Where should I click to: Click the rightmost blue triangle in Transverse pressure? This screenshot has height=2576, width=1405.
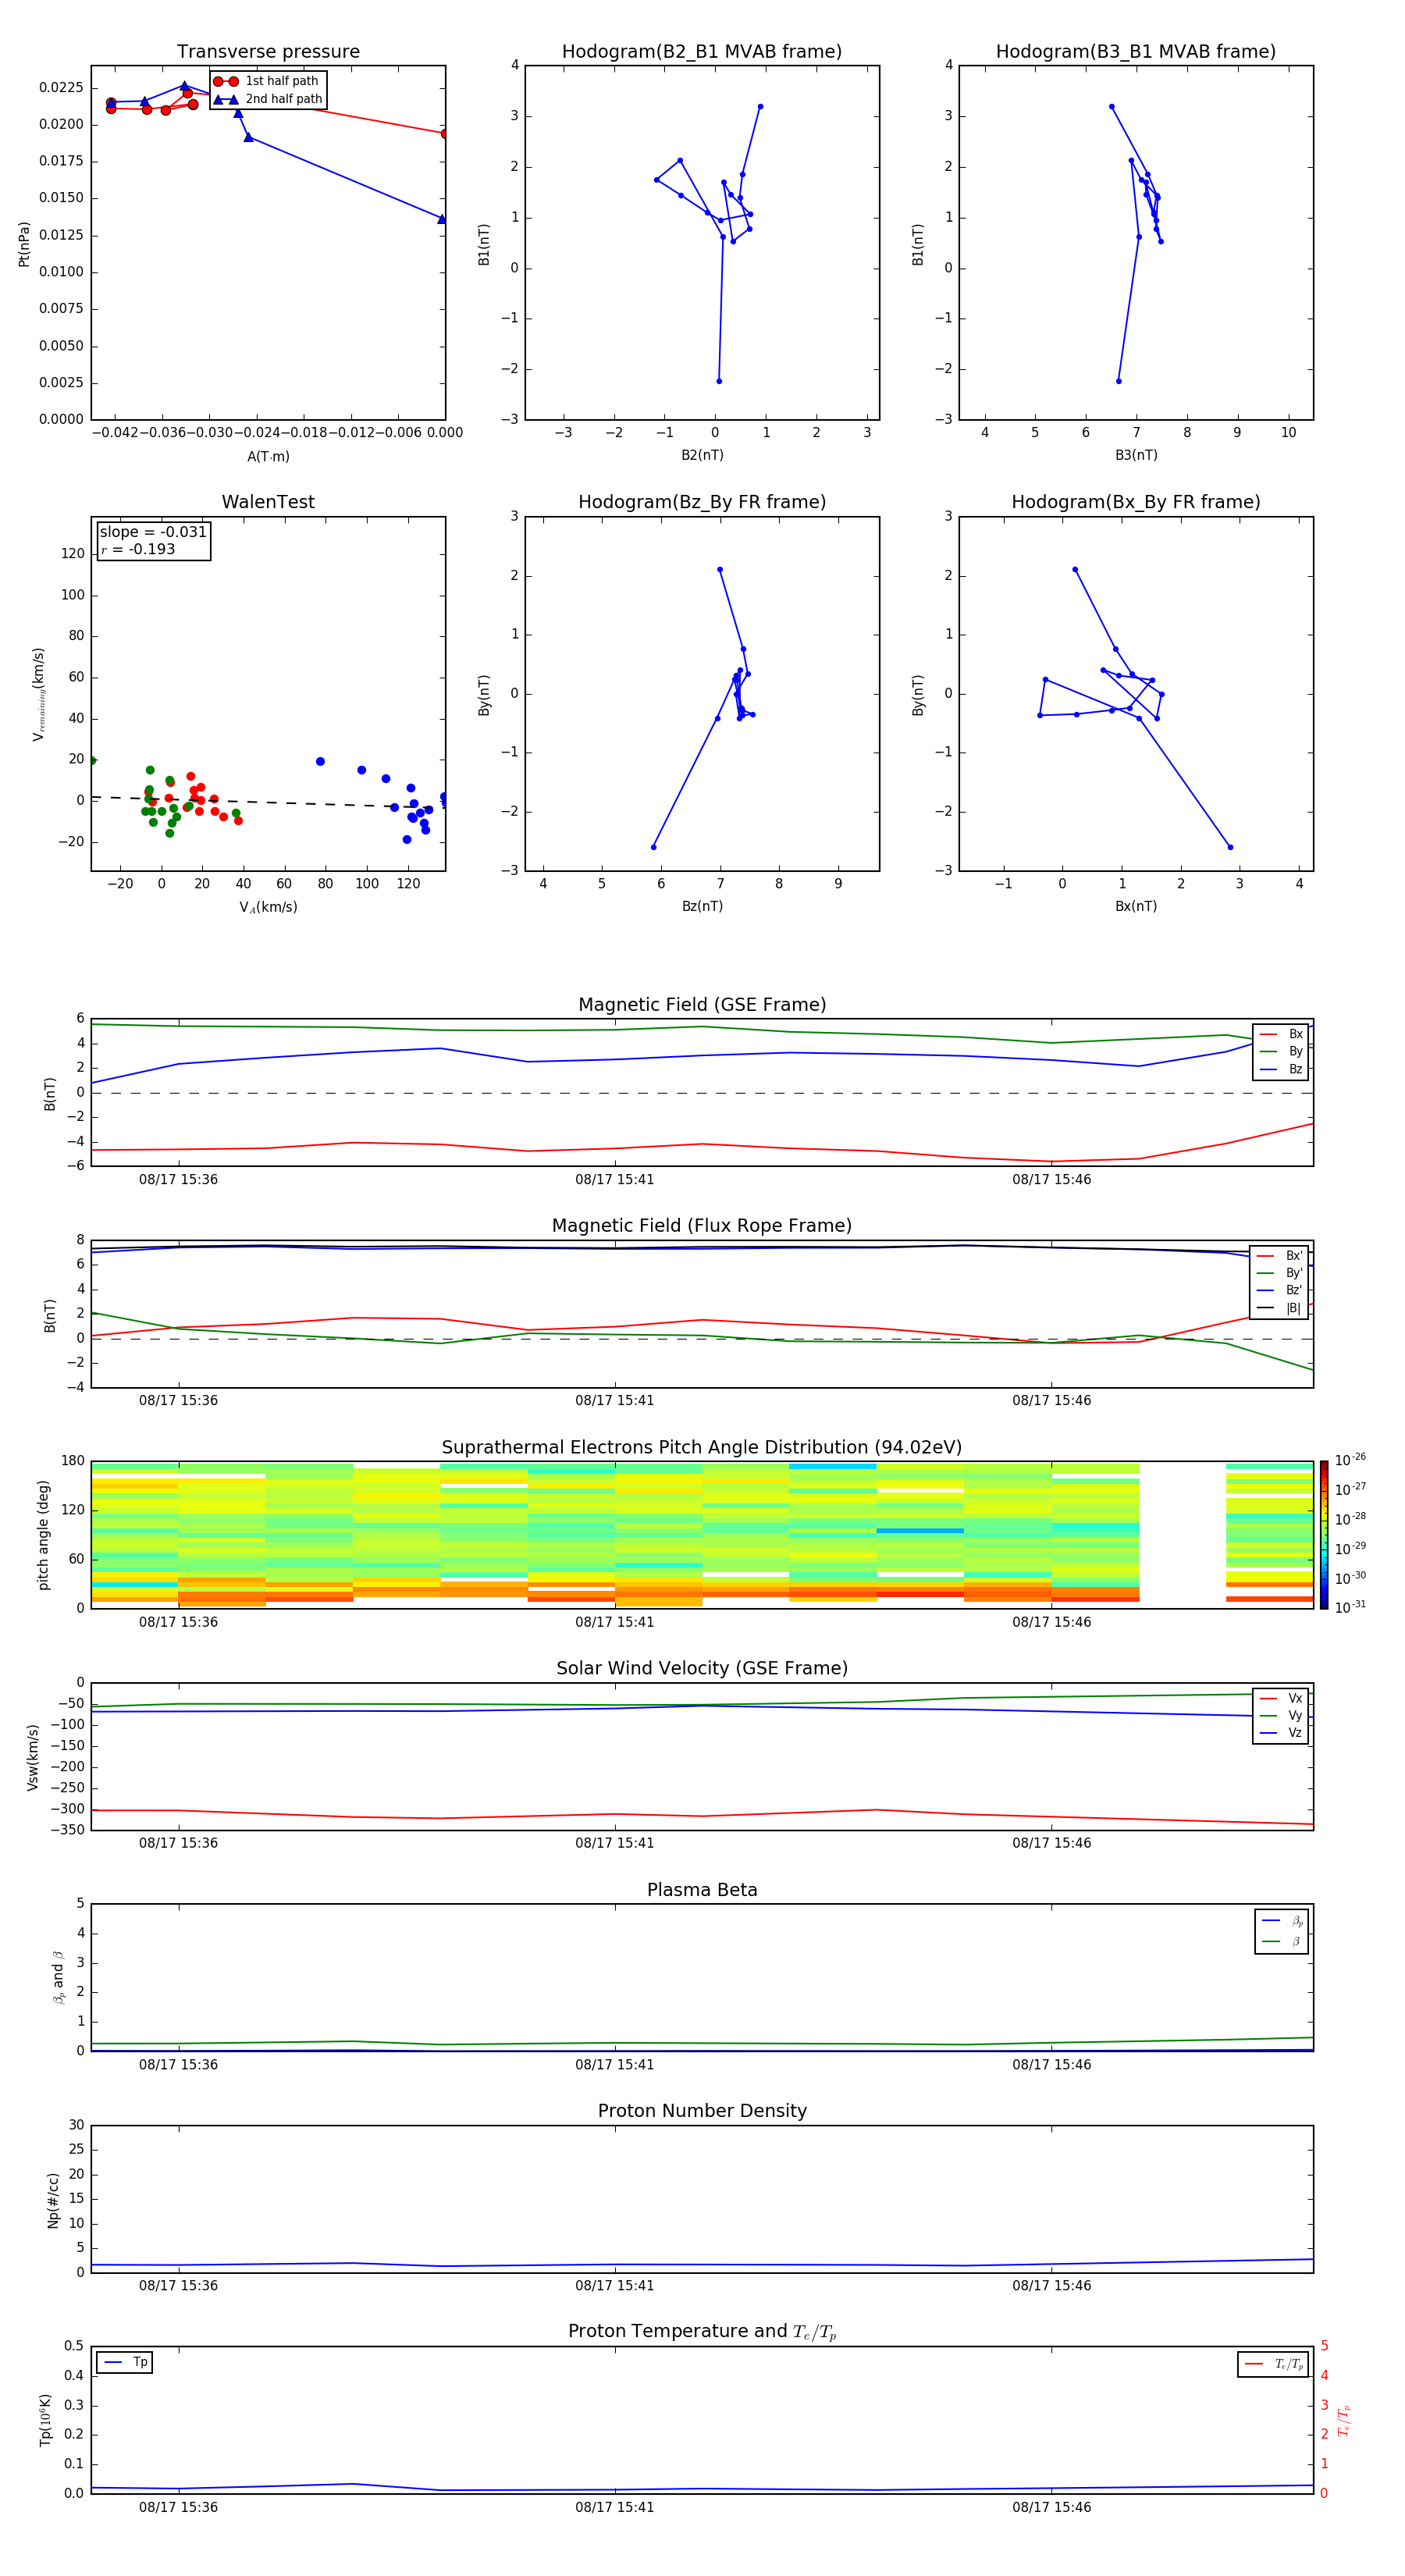click(x=441, y=219)
